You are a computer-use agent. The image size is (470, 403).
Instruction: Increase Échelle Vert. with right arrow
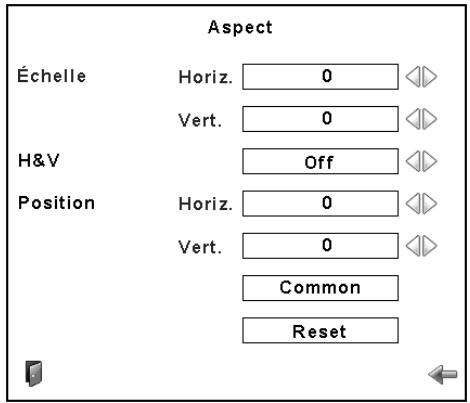pyautogui.click(x=430, y=119)
